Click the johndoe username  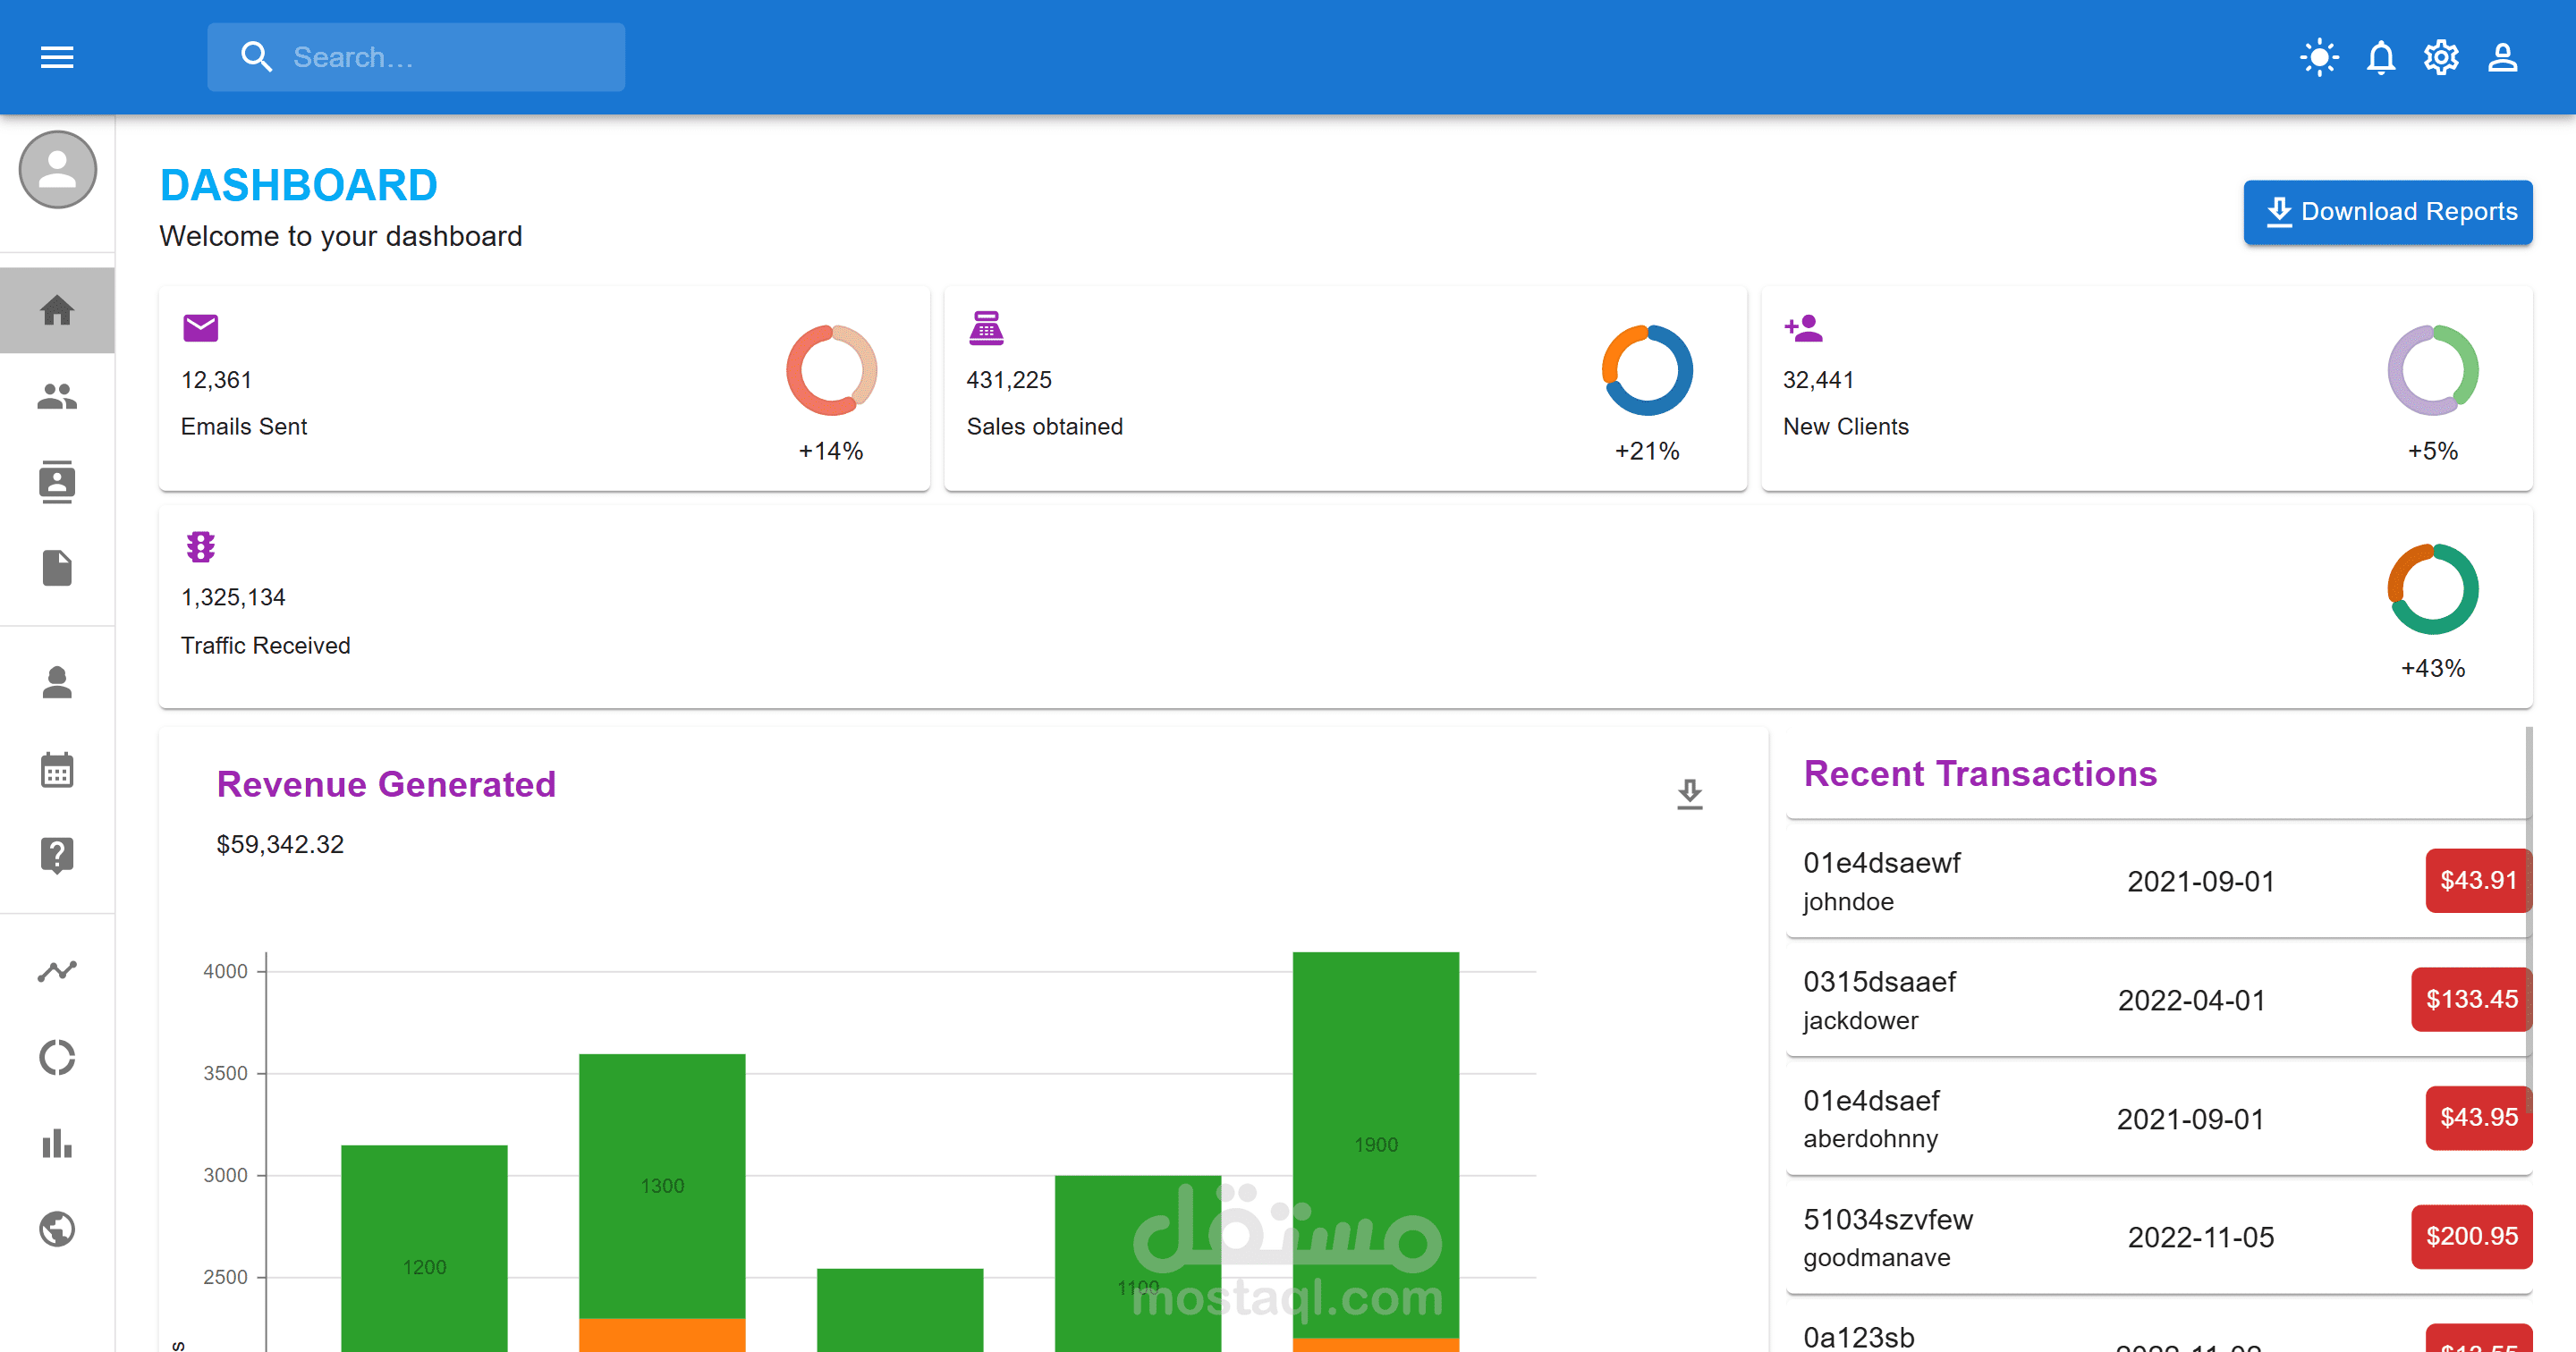pyautogui.click(x=1848, y=902)
